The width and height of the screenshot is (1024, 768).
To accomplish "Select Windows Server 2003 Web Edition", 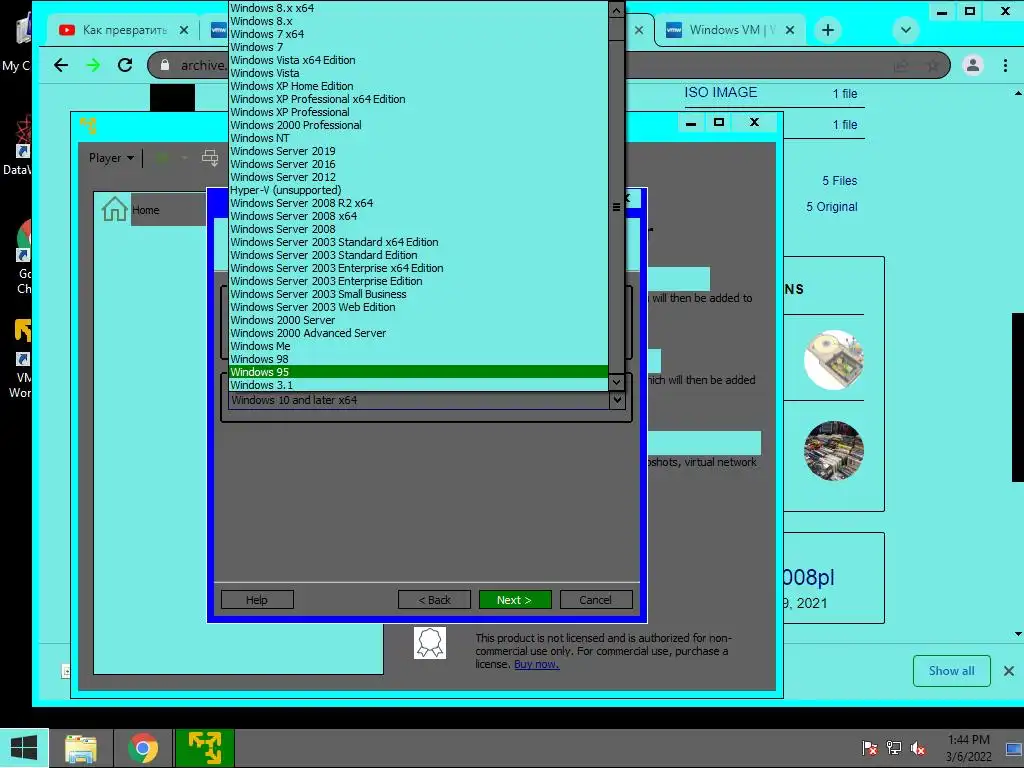I will click(x=418, y=307).
